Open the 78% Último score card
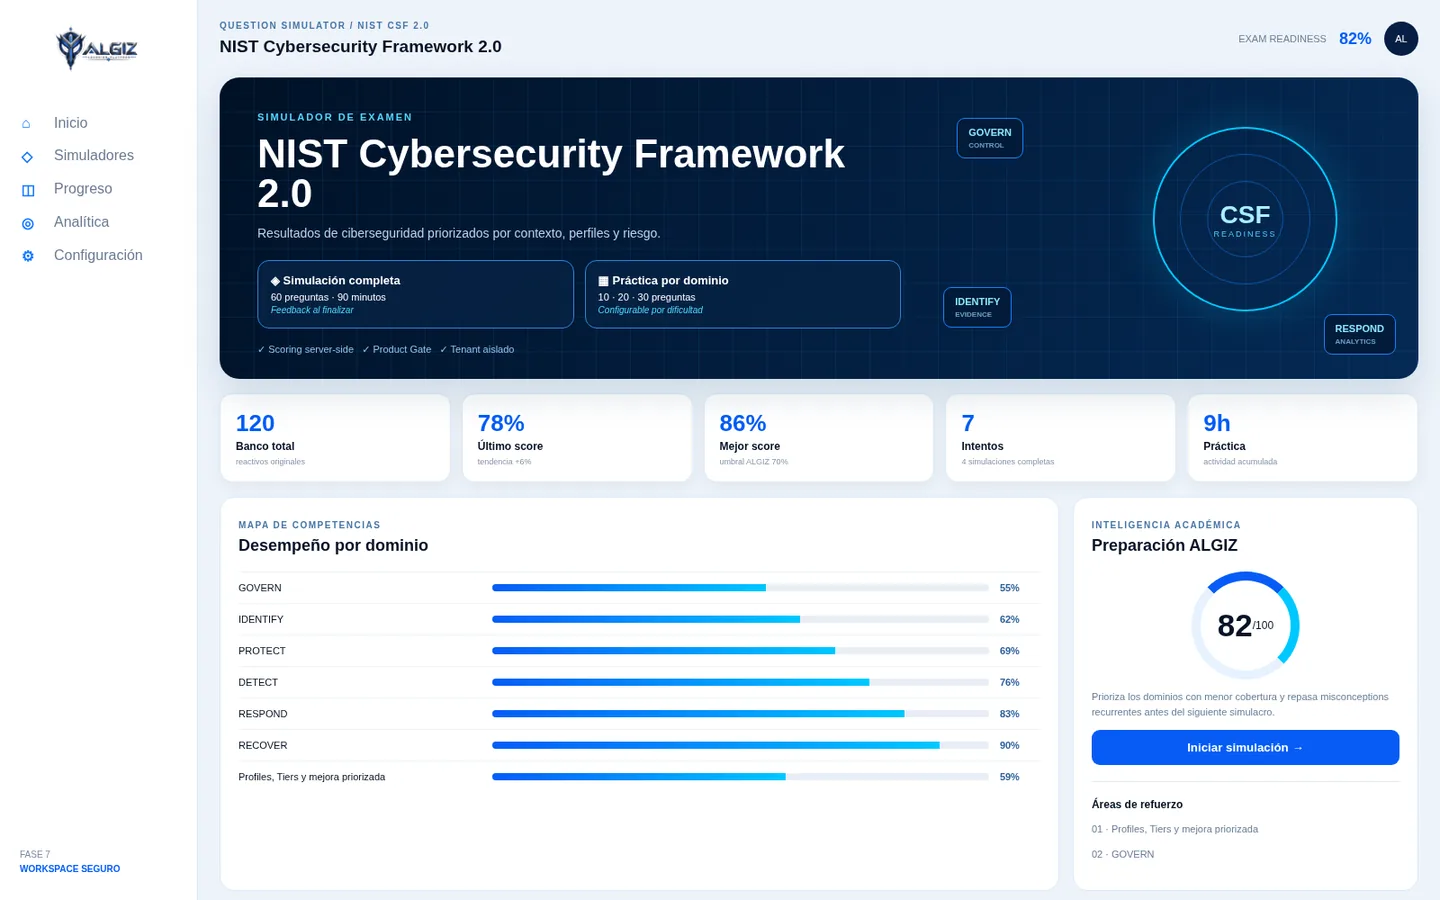 [577, 438]
